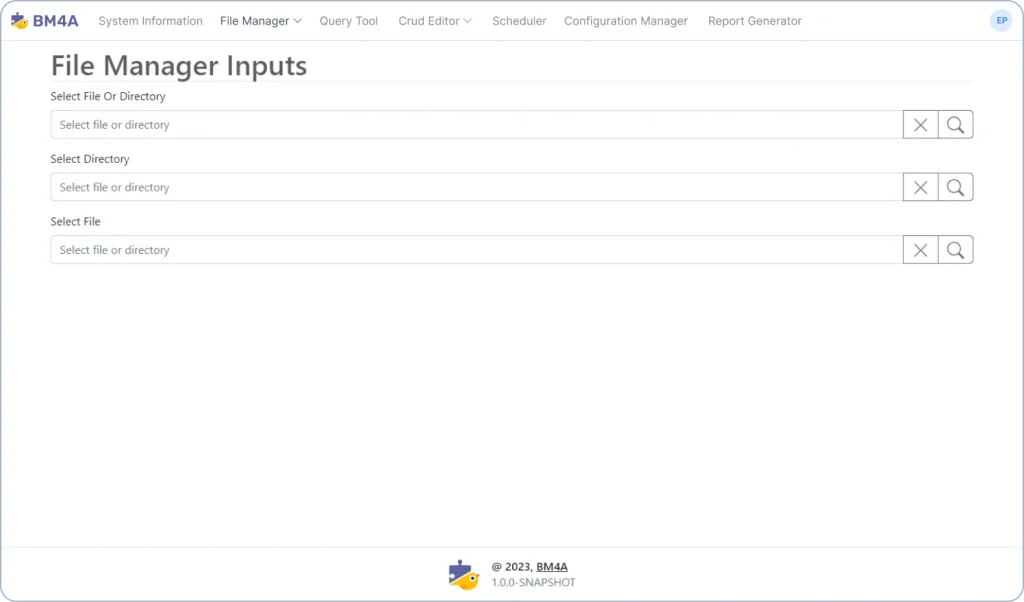
Task: Click the Select File Or Directory label
Action: [x=108, y=96]
